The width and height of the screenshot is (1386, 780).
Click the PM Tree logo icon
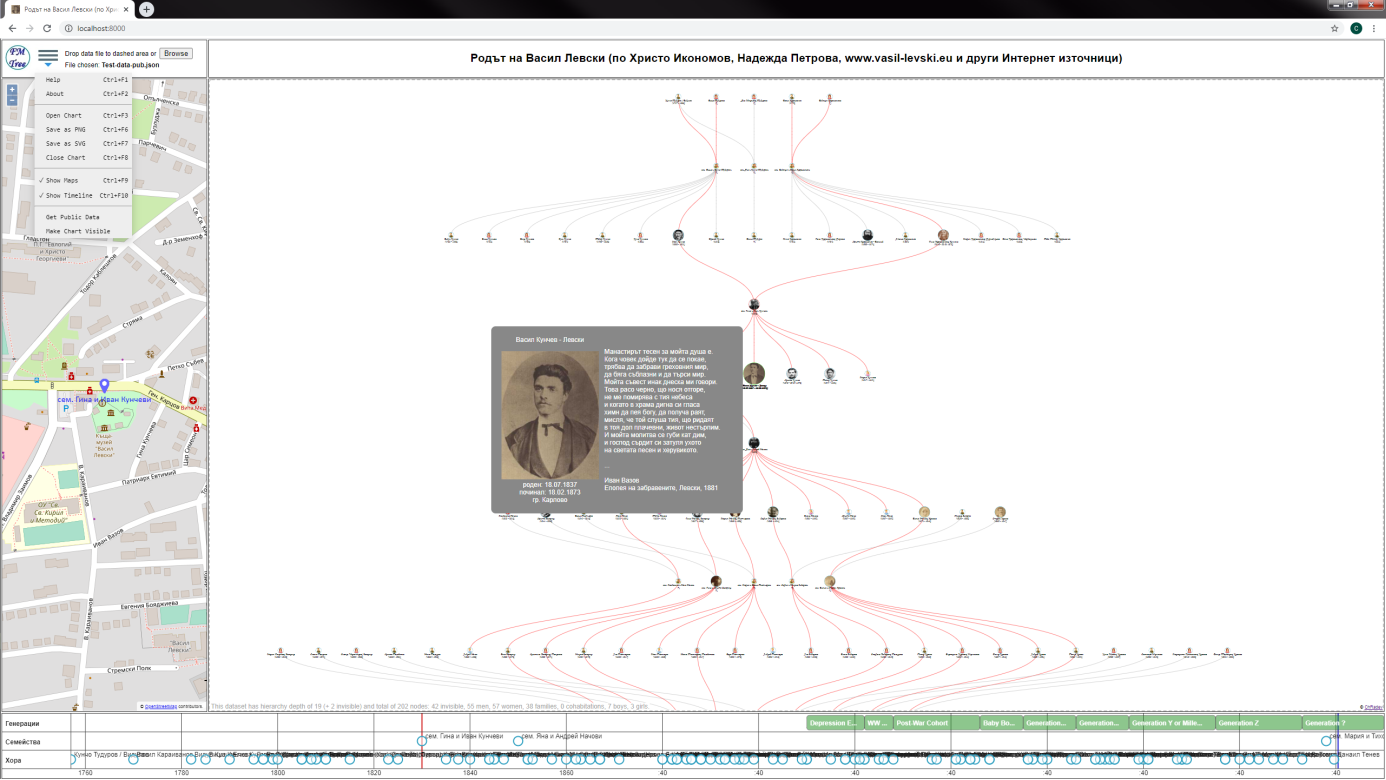[18, 58]
